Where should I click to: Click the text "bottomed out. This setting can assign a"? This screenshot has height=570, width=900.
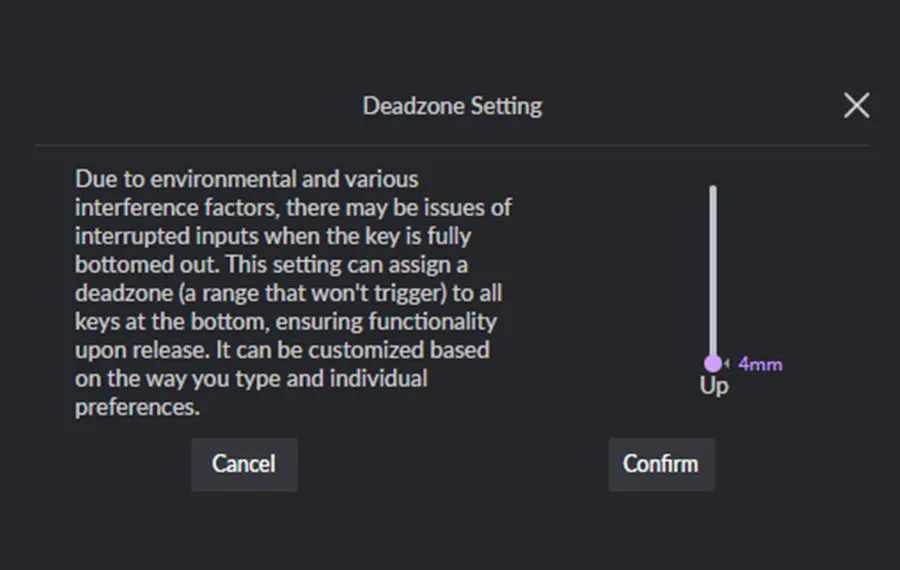pyautogui.click(x=270, y=266)
